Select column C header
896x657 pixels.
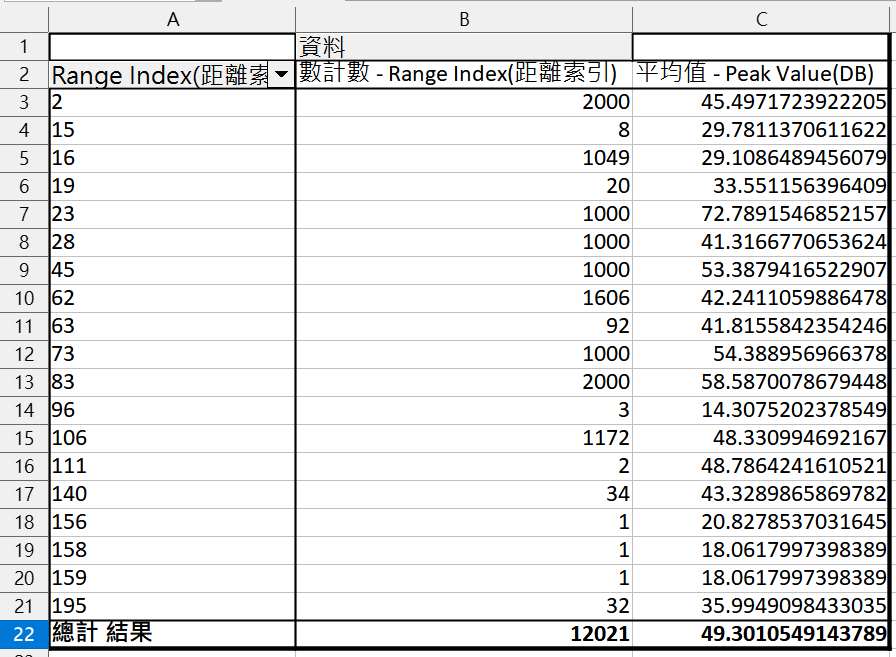point(761,18)
